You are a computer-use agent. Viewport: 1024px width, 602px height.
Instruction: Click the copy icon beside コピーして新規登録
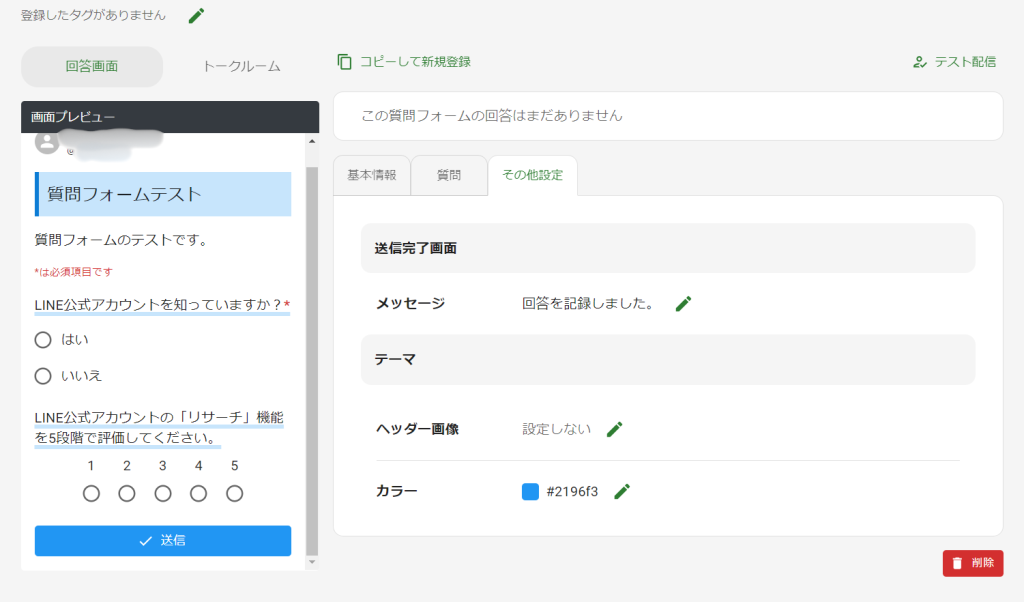point(343,61)
